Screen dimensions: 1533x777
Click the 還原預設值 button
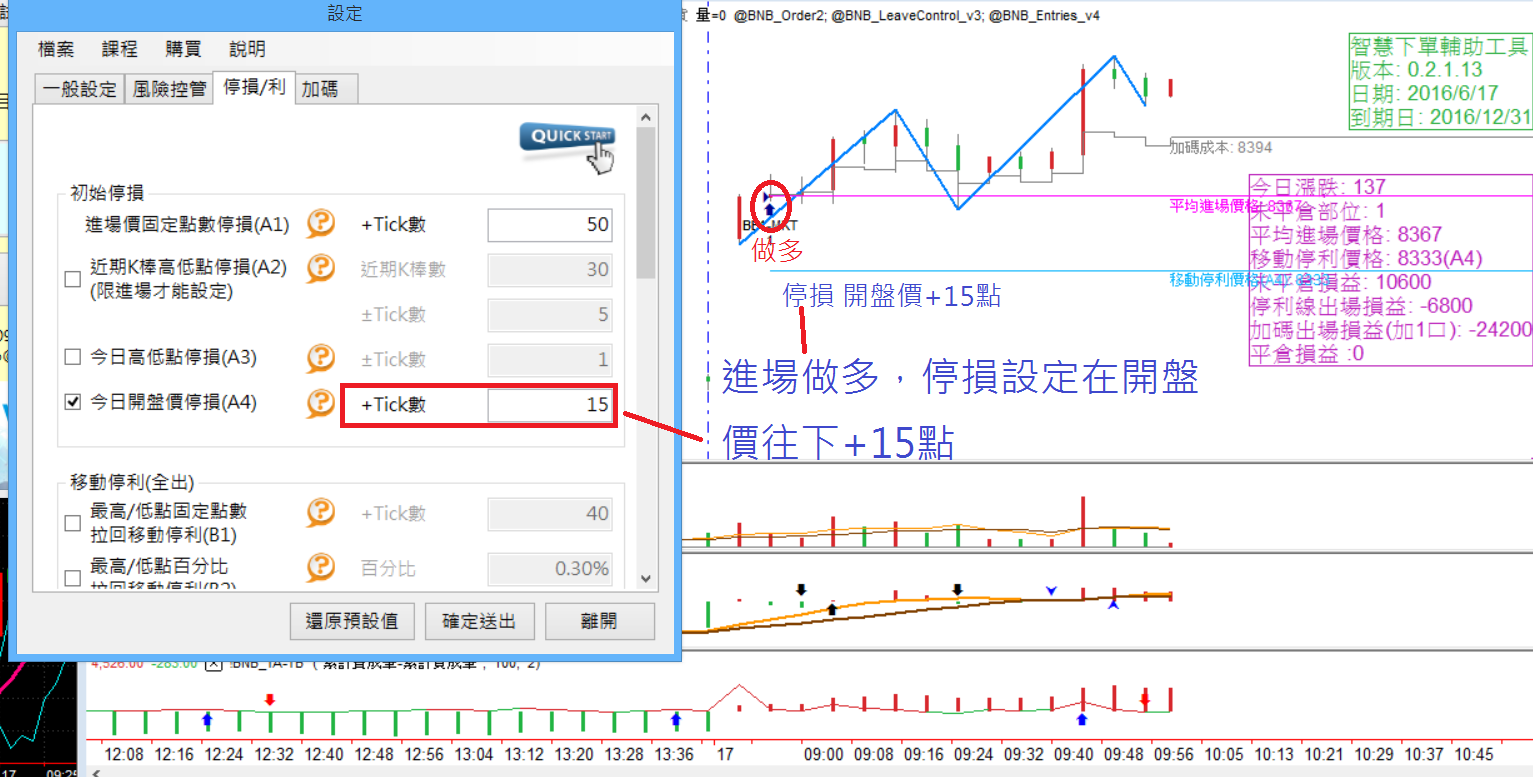pos(352,621)
